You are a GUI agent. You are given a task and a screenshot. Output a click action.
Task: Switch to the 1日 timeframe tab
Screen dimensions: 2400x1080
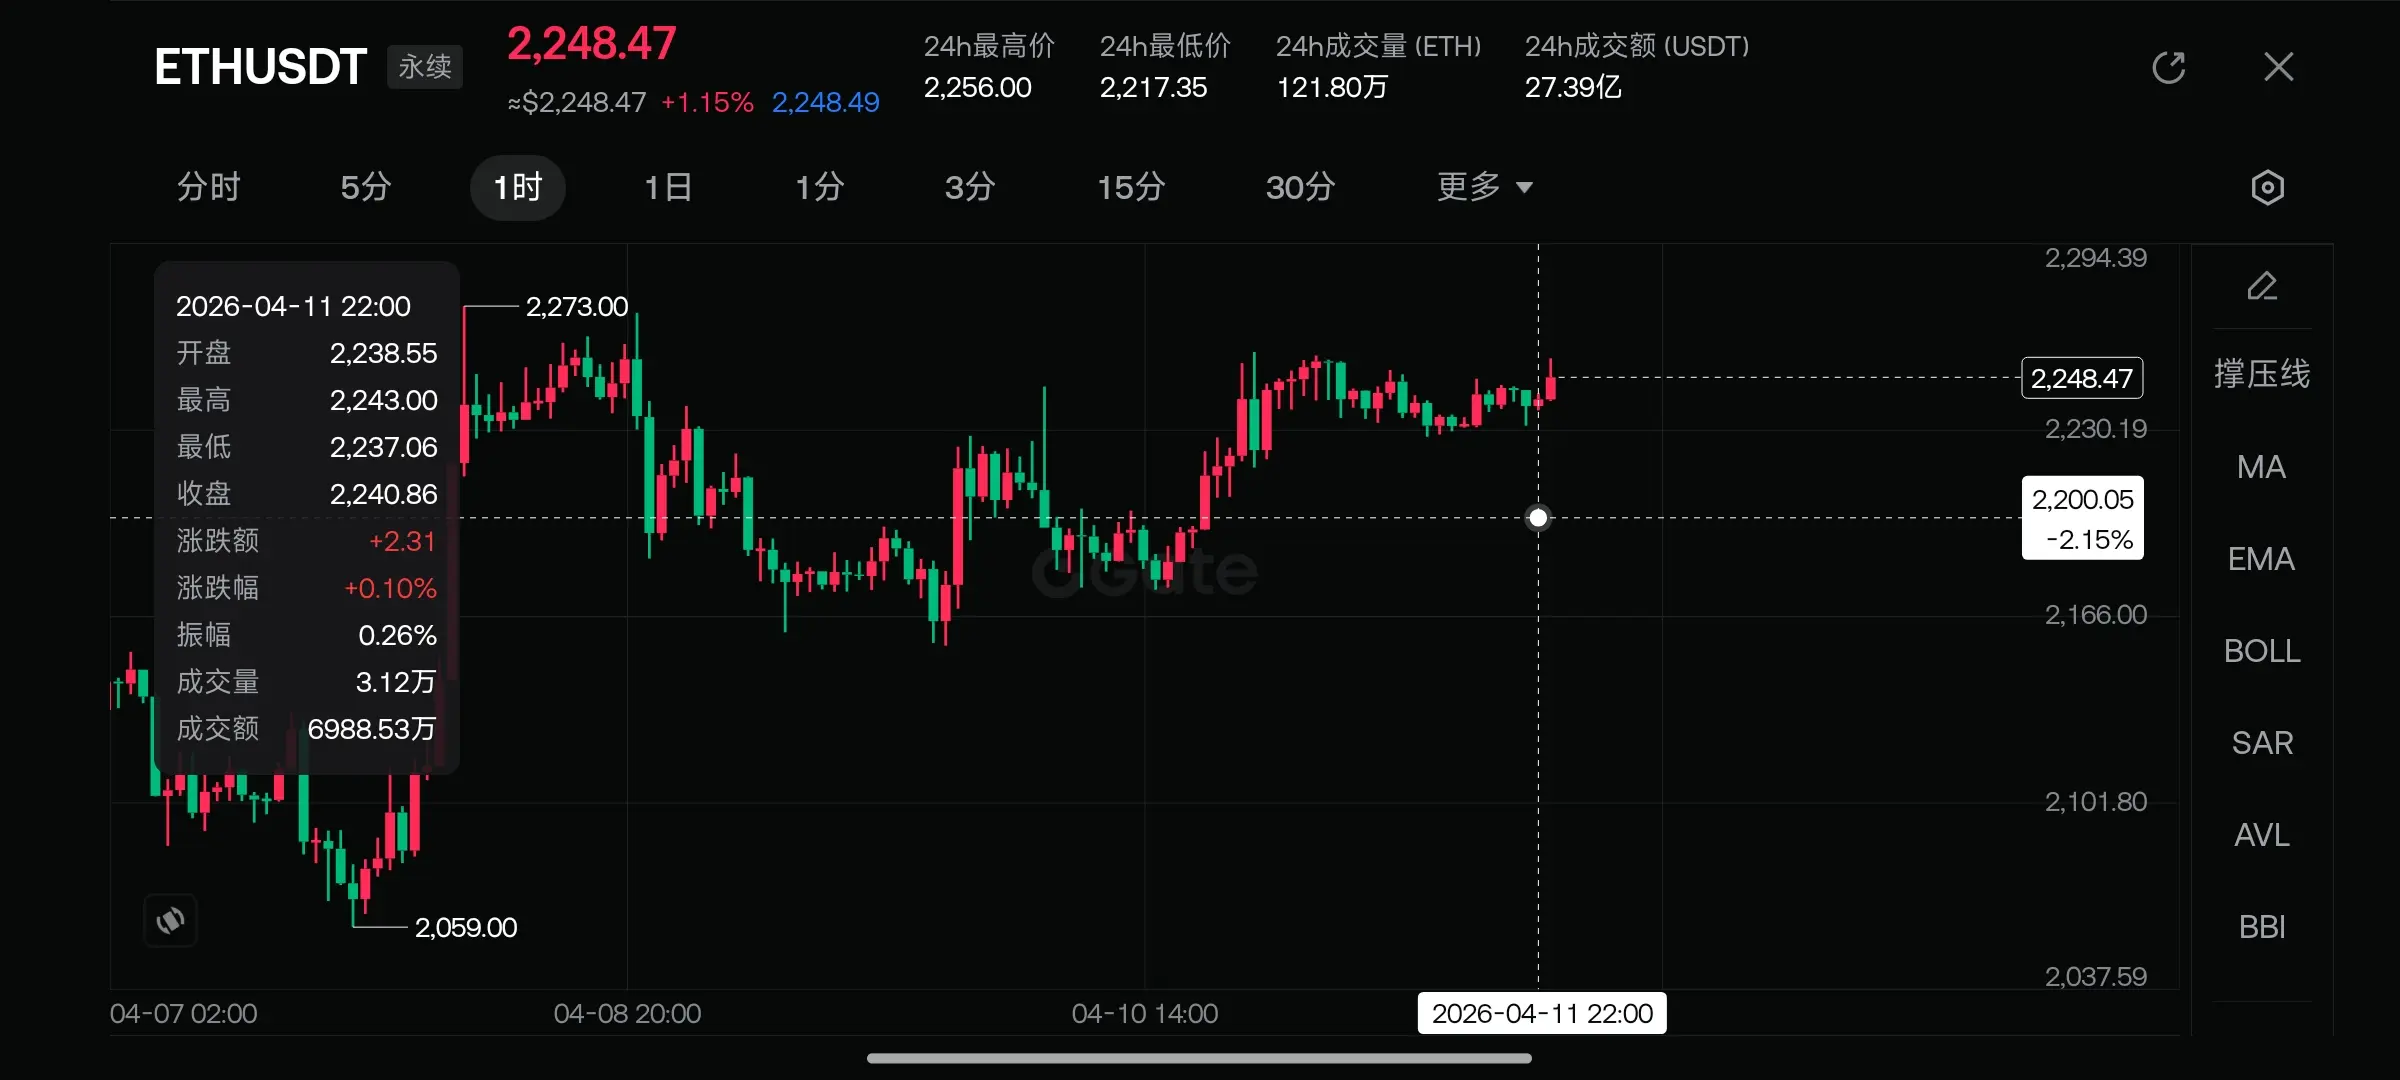[668, 187]
